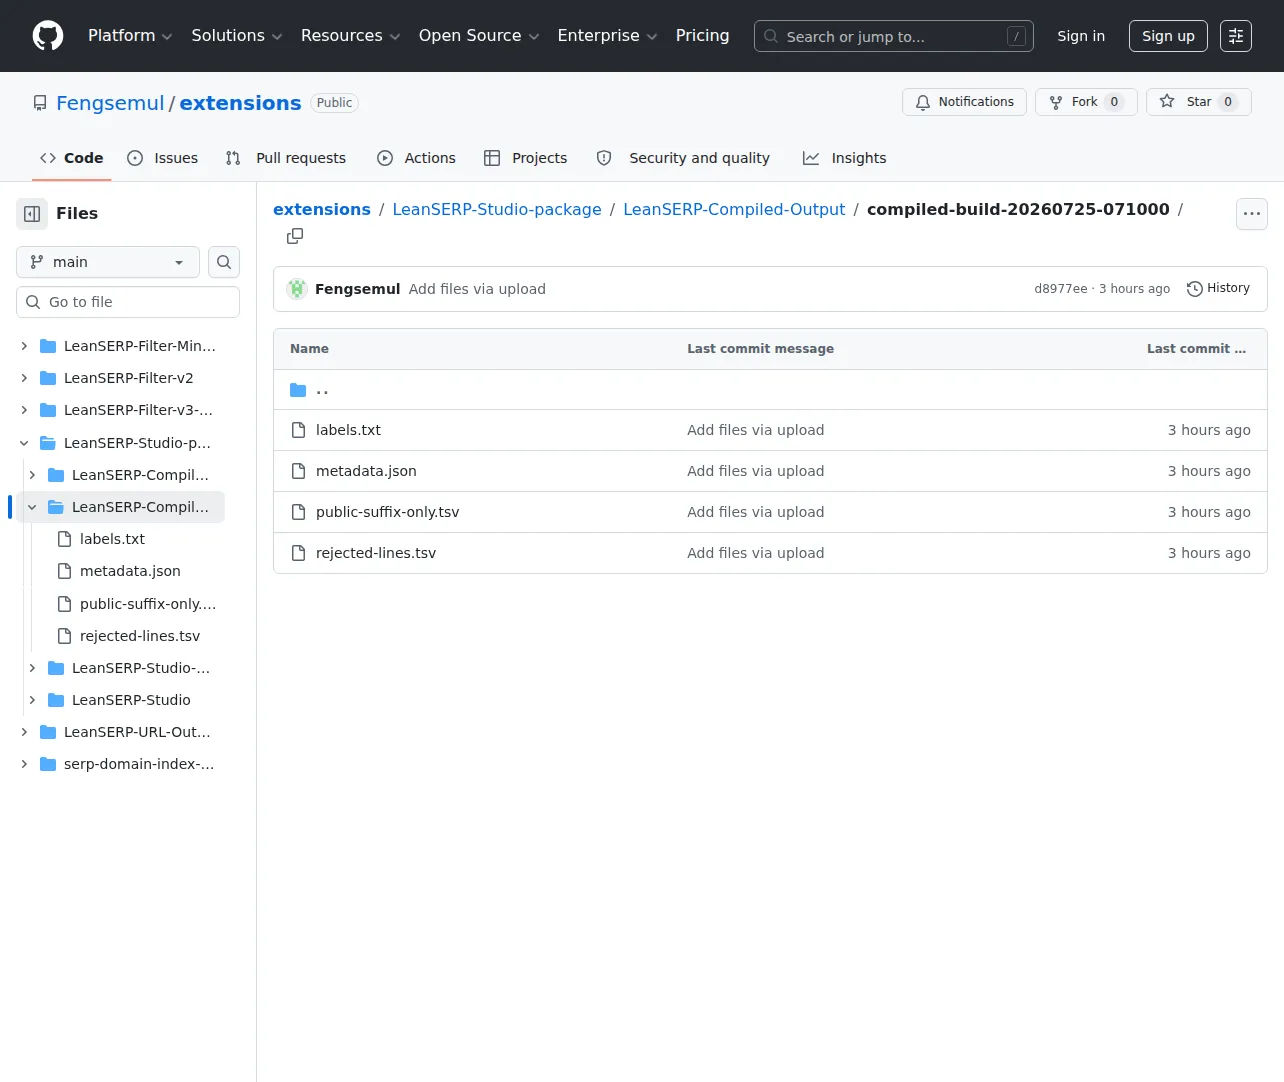This screenshot has height=1082, width=1284.
Task: Open labels.txt in the sidebar tree
Action: (x=113, y=539)
